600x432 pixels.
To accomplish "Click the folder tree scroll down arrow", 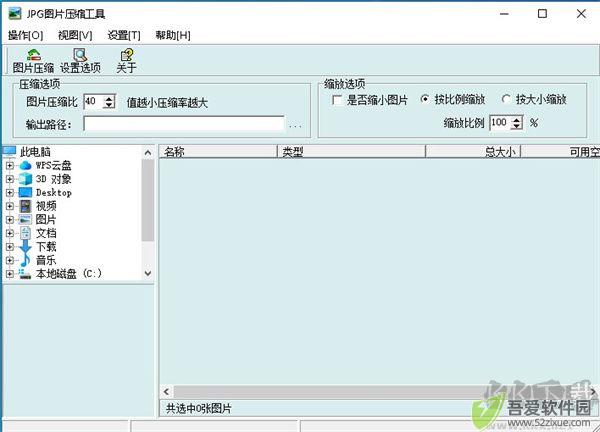I will pyautogui.click(x=148, y=274).
